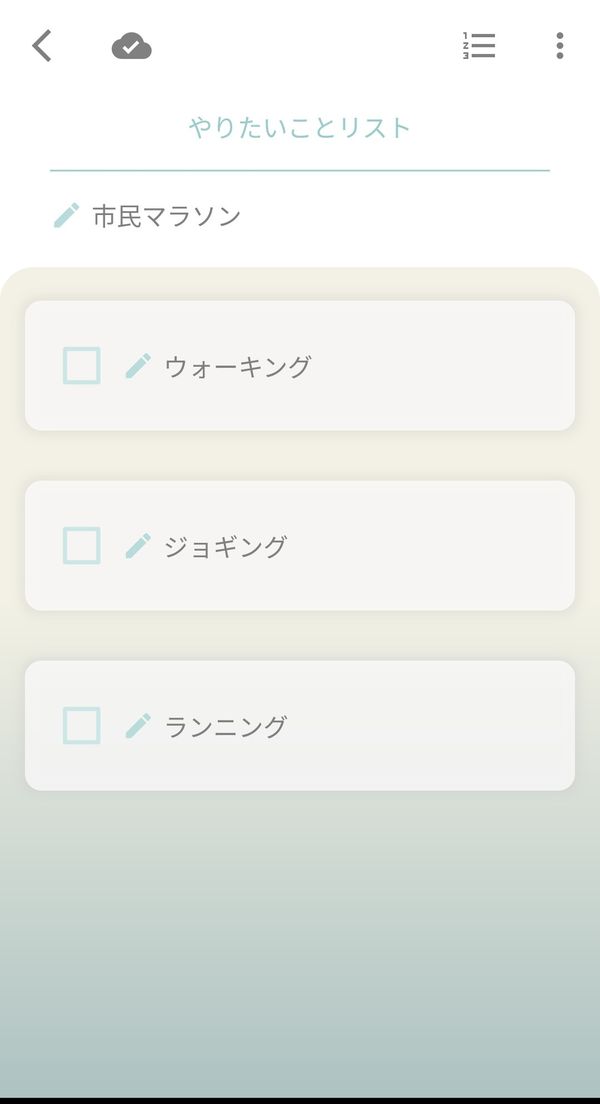Image resolution: width=600 pixels, height=1104 pixels.
Task: Tap the cloud sync checkmark icon
Action: pyautogui.click(x=132, y=46)
